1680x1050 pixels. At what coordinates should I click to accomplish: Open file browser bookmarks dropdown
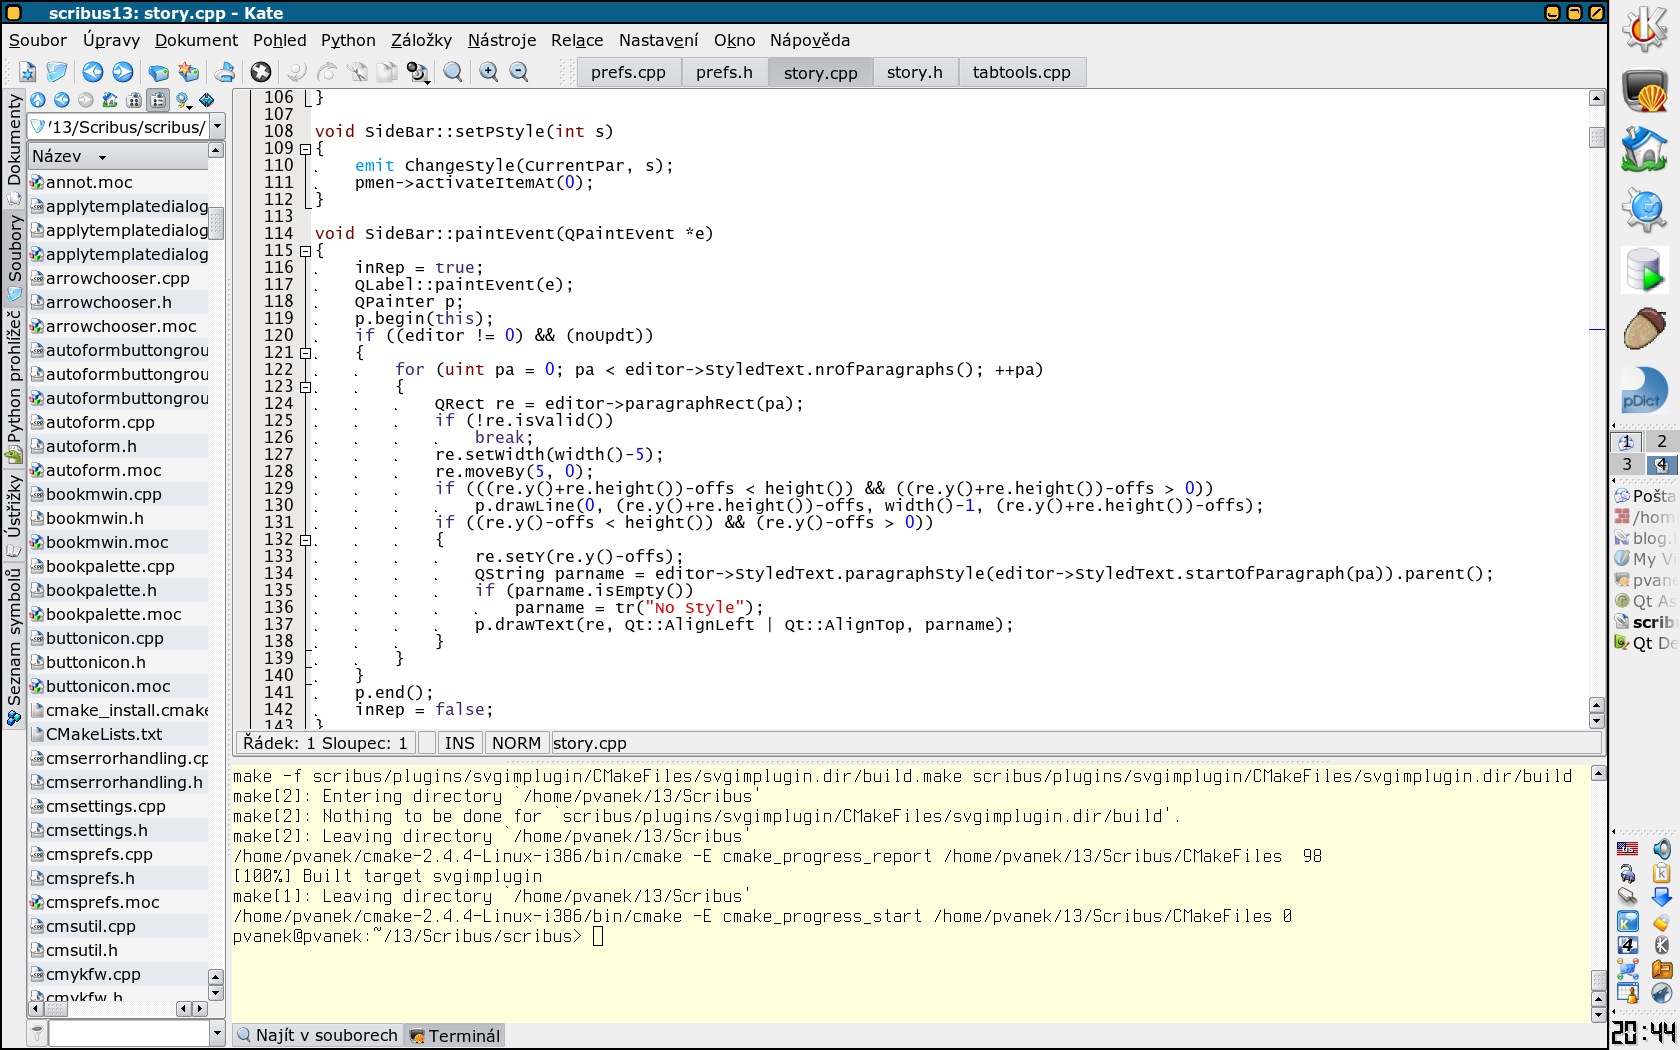[183, 100]
